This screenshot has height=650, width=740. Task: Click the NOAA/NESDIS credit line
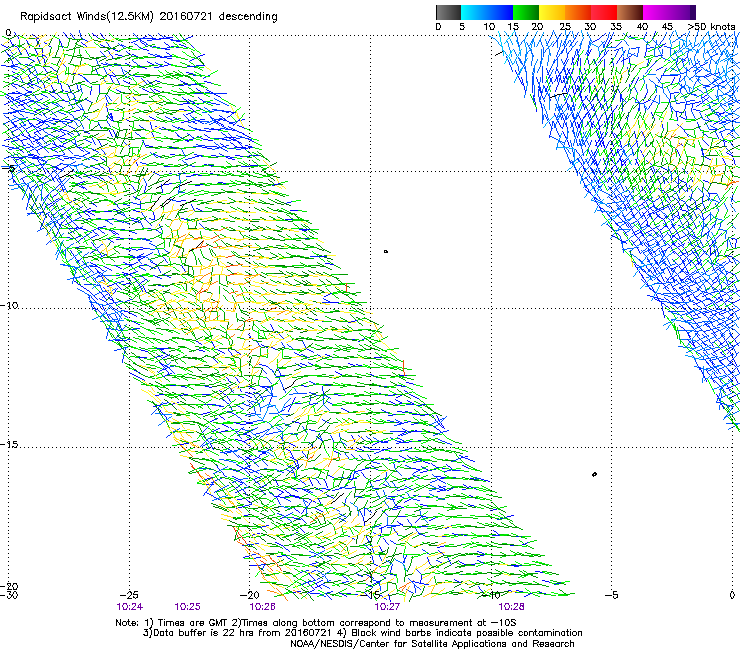(x=432, y=644)
